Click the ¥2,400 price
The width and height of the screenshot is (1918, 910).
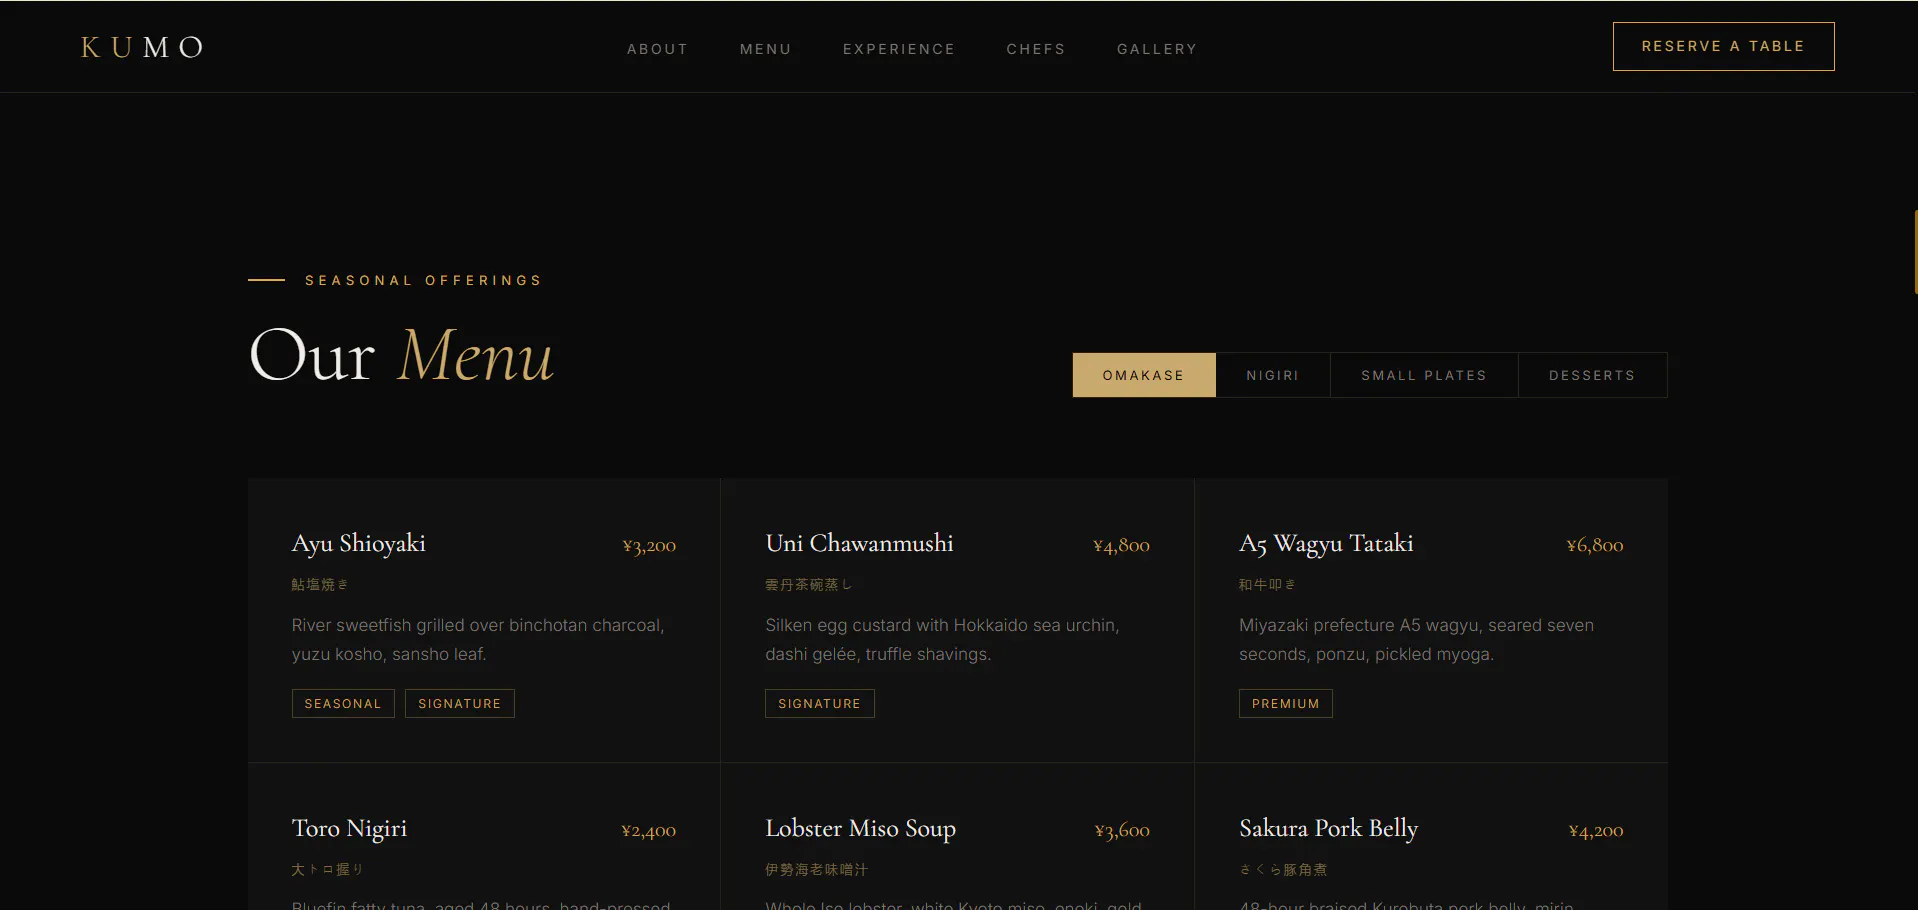(648, 830)
